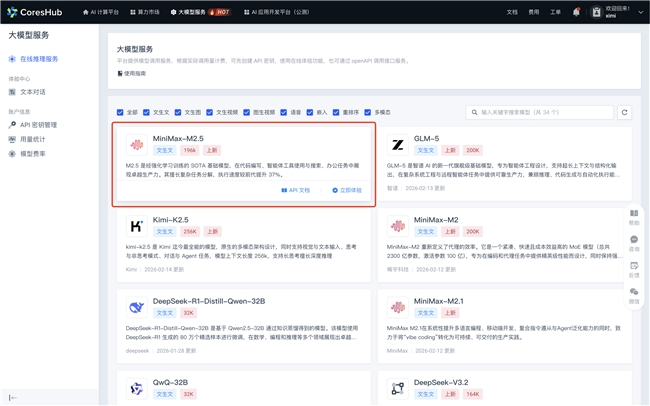Open the 使用指南 usage guide link

pyautogui.click(x=132, y=73)
